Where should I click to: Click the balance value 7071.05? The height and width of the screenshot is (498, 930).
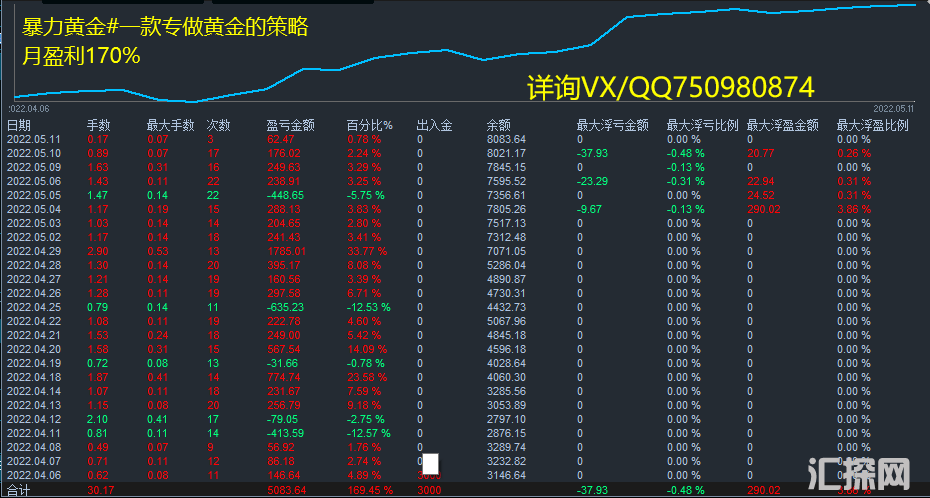click(x=506, y=251)
